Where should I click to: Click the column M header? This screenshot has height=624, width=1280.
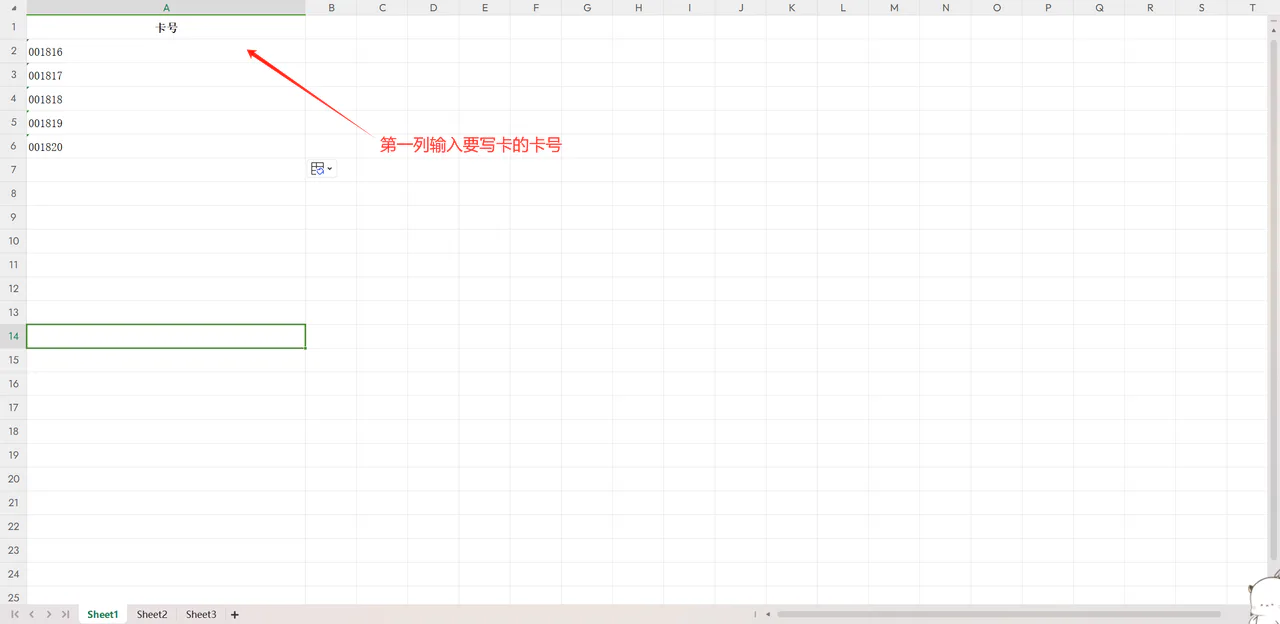click(x=894, y=8)
